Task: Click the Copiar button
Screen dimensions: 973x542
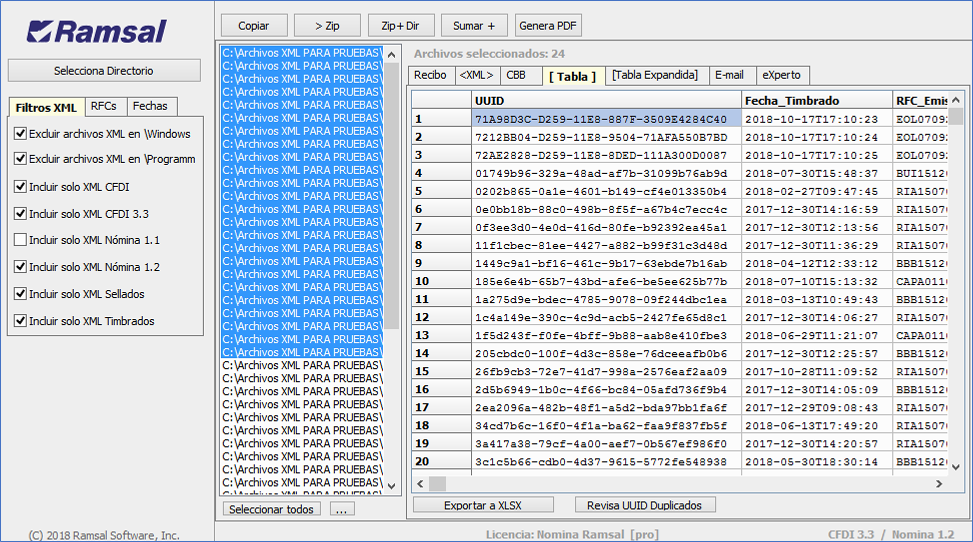Action: point(254,25)
